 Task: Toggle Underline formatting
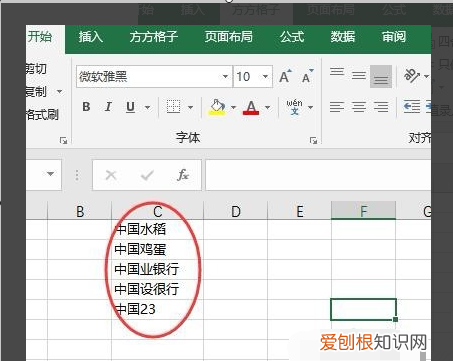pos(130,107)
